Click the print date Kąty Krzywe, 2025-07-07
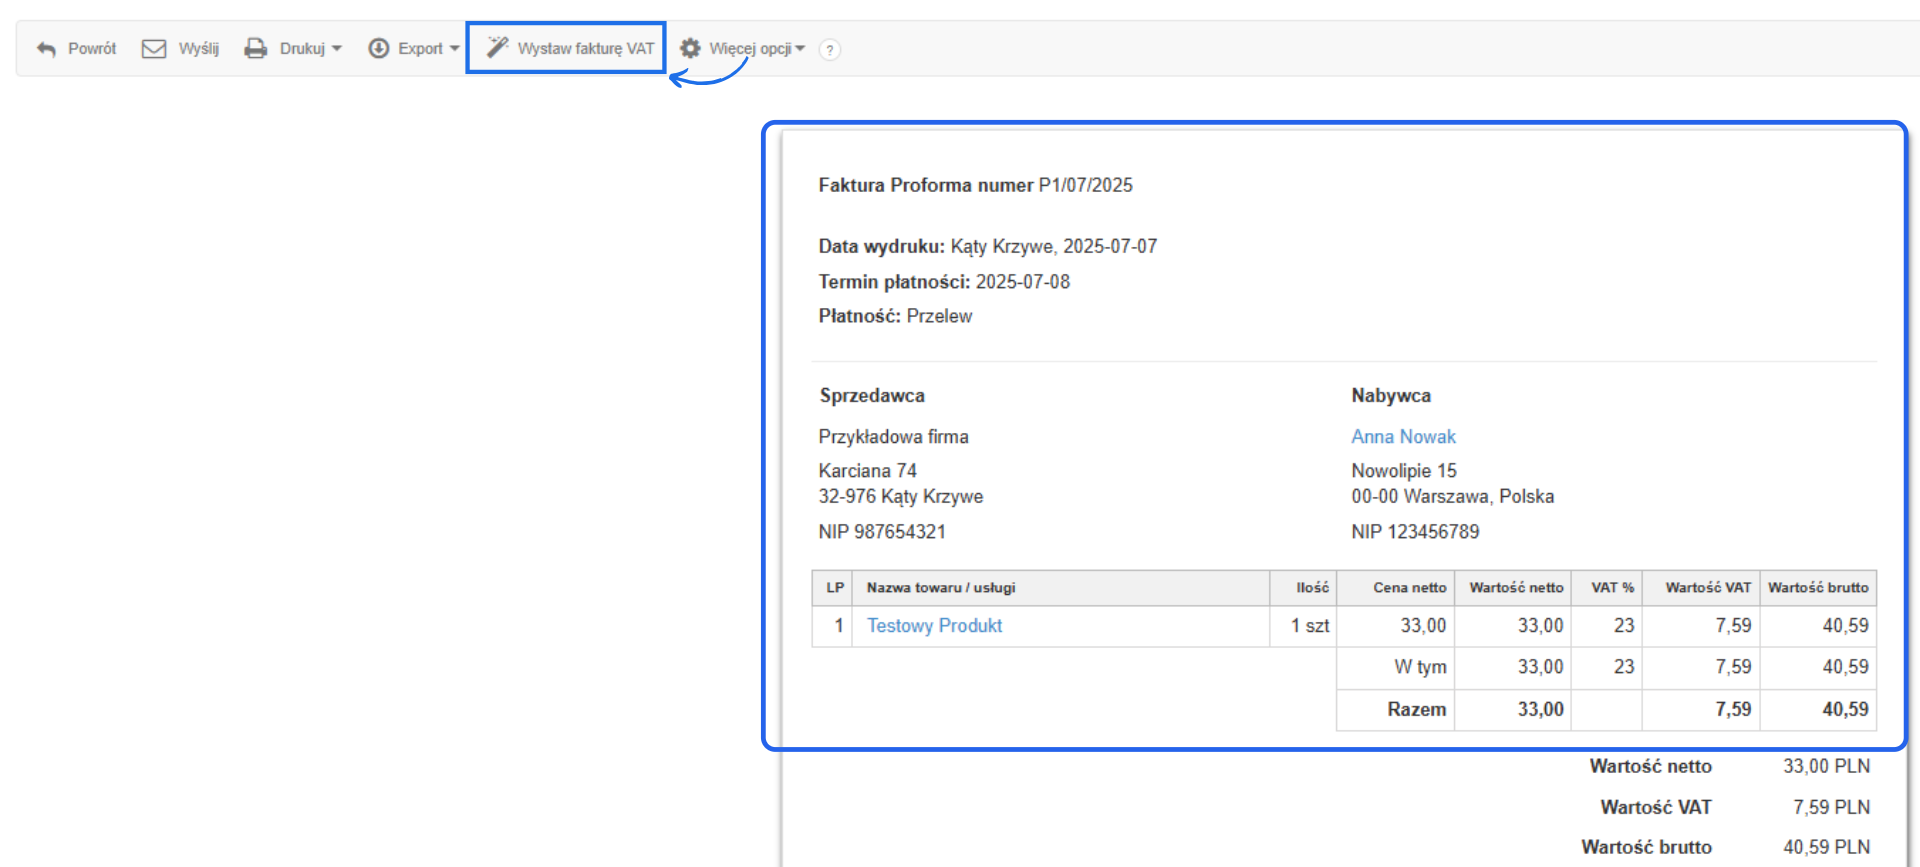 [x=1054, y=247]
